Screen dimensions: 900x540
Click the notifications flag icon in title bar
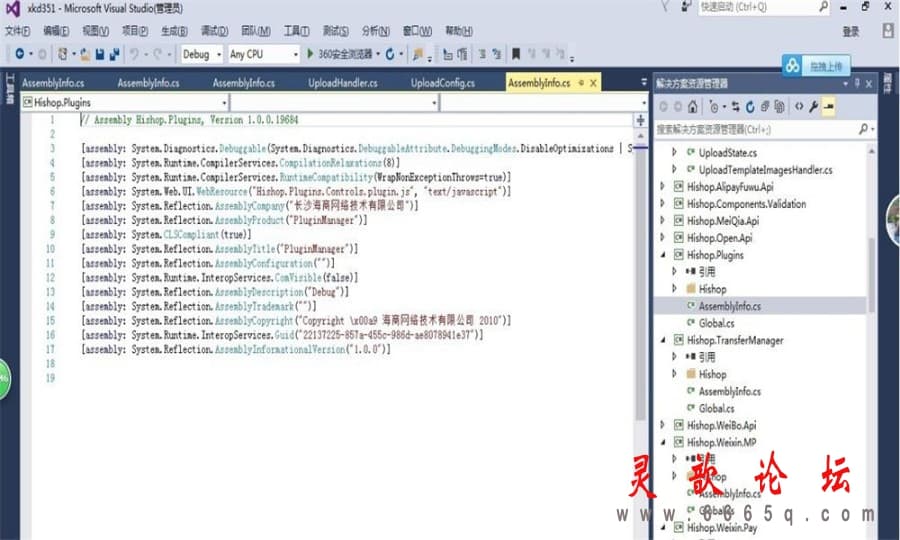click(x=665, y=7)
